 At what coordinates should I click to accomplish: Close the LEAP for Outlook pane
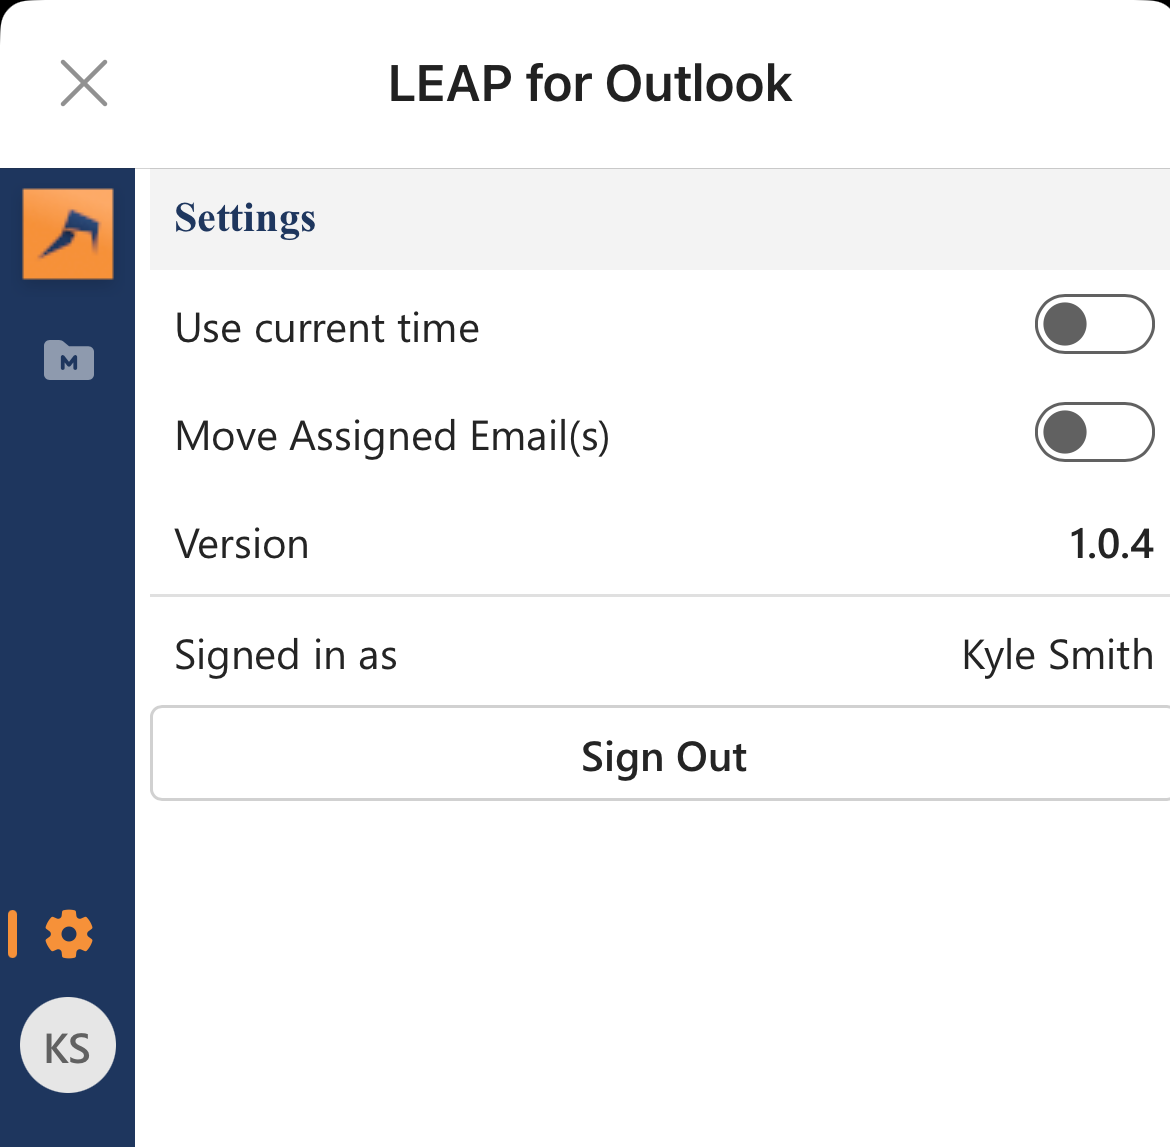click(84, 83)
